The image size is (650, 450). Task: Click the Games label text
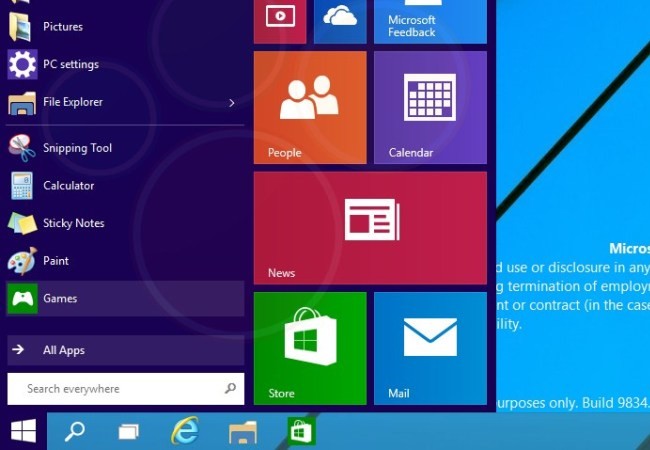[x=60, y=298]
